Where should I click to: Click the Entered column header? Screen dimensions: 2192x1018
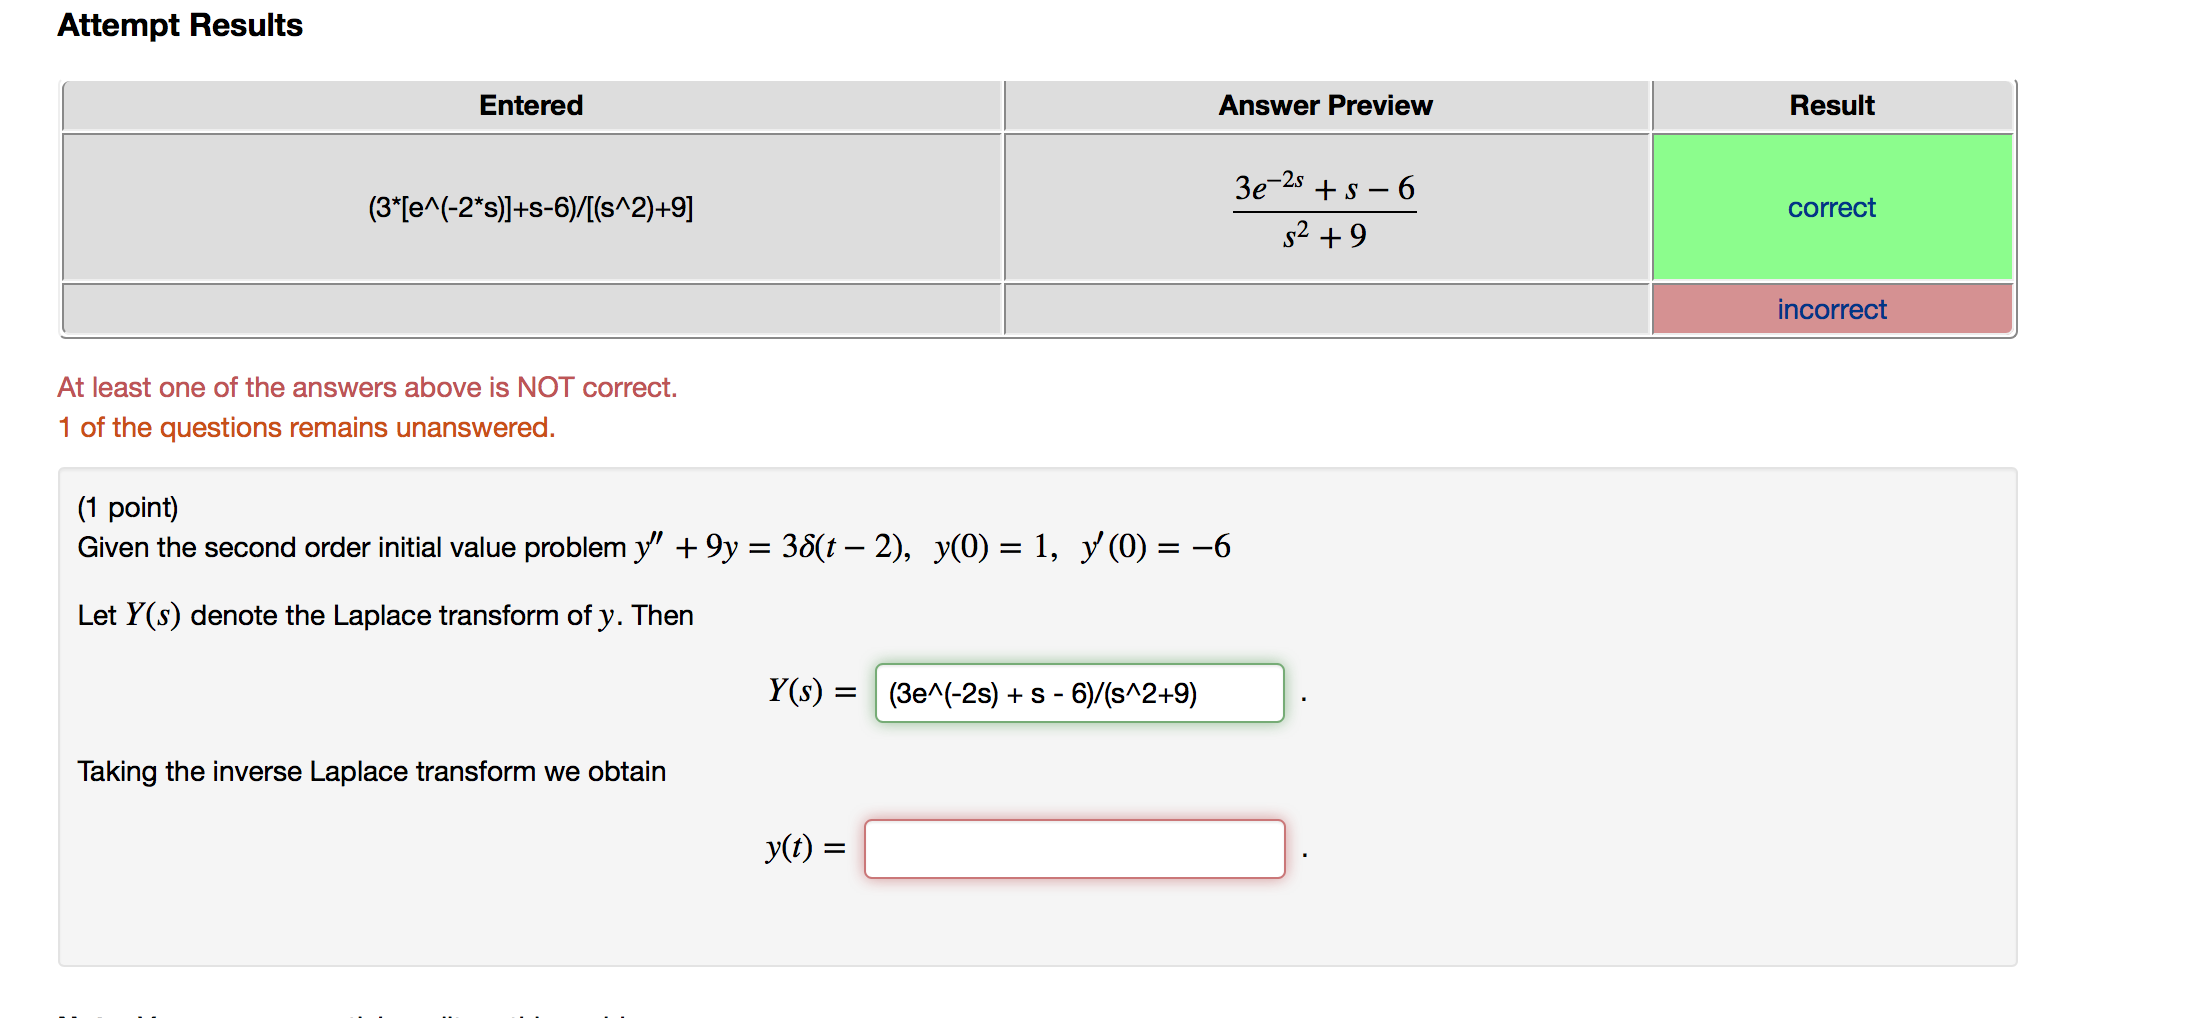531,105
